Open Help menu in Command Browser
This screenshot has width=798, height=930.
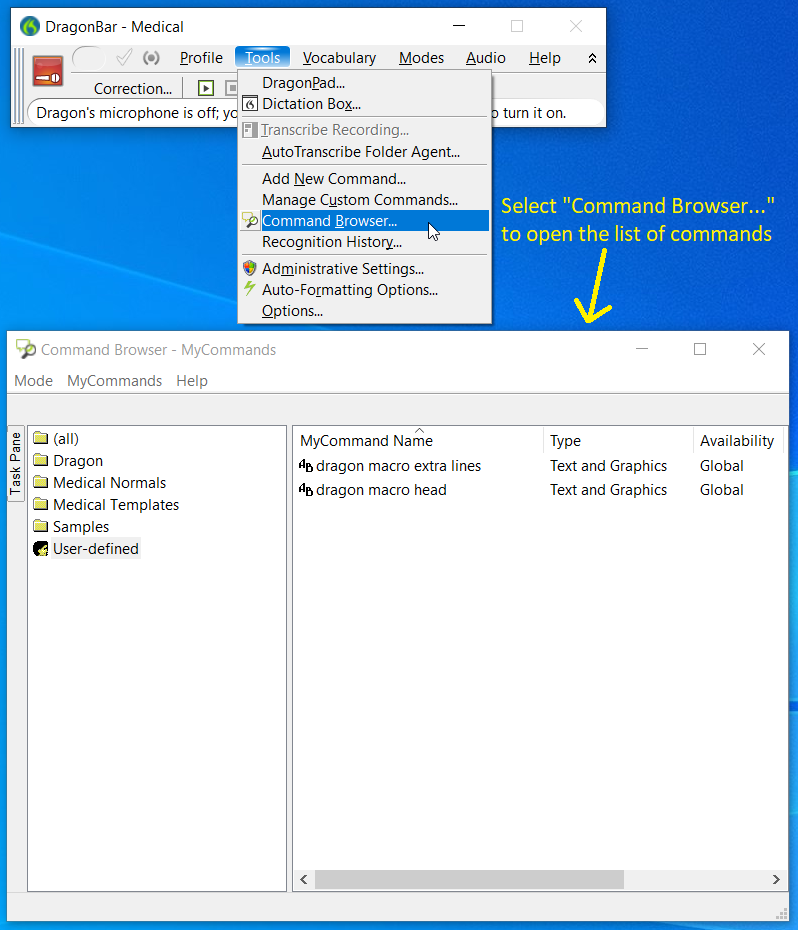192,381
